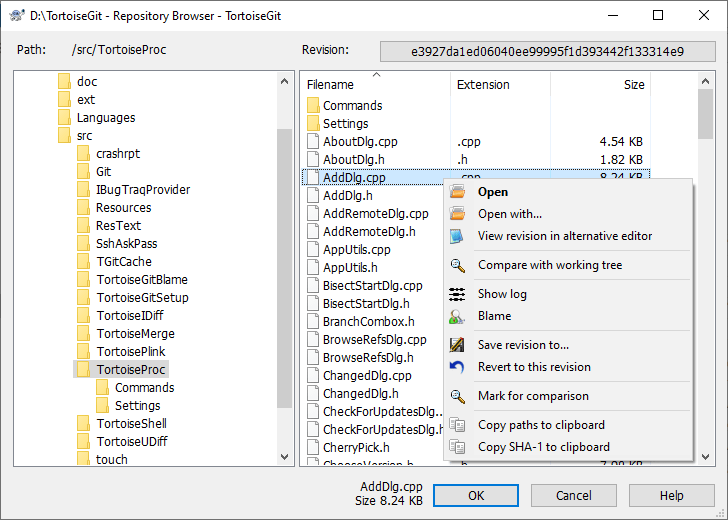Select Open with... from the context menu

coord(510,214)
